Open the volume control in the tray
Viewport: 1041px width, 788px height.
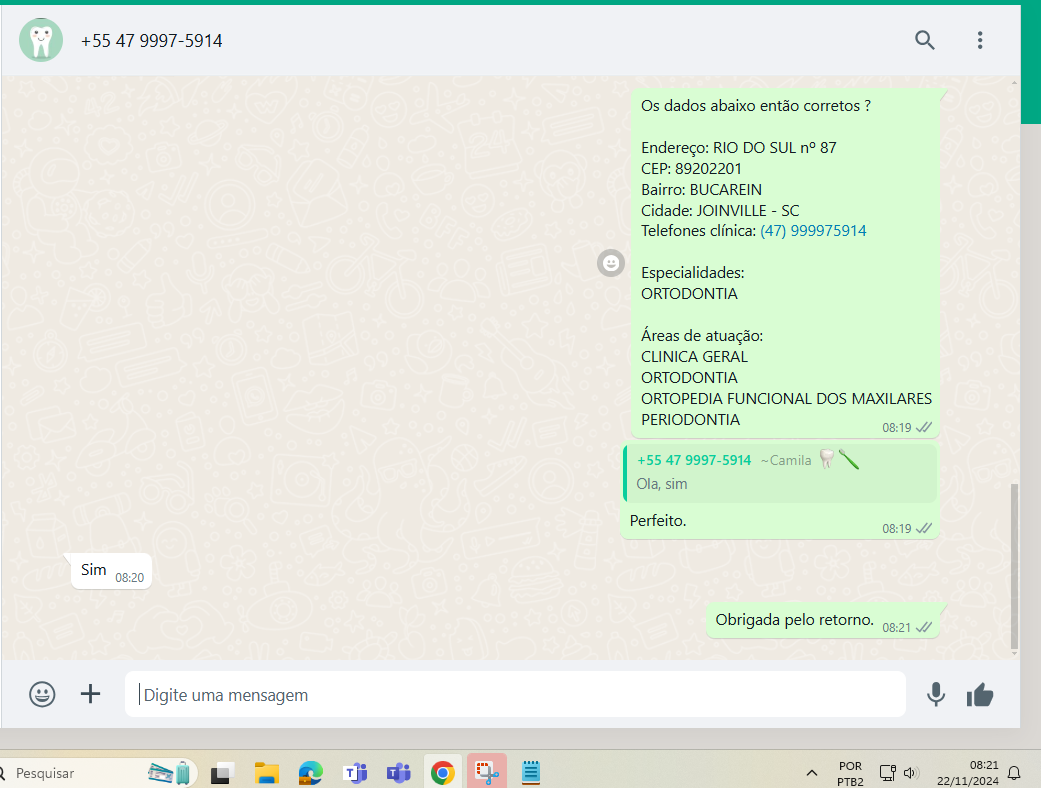tap(910, 773)
